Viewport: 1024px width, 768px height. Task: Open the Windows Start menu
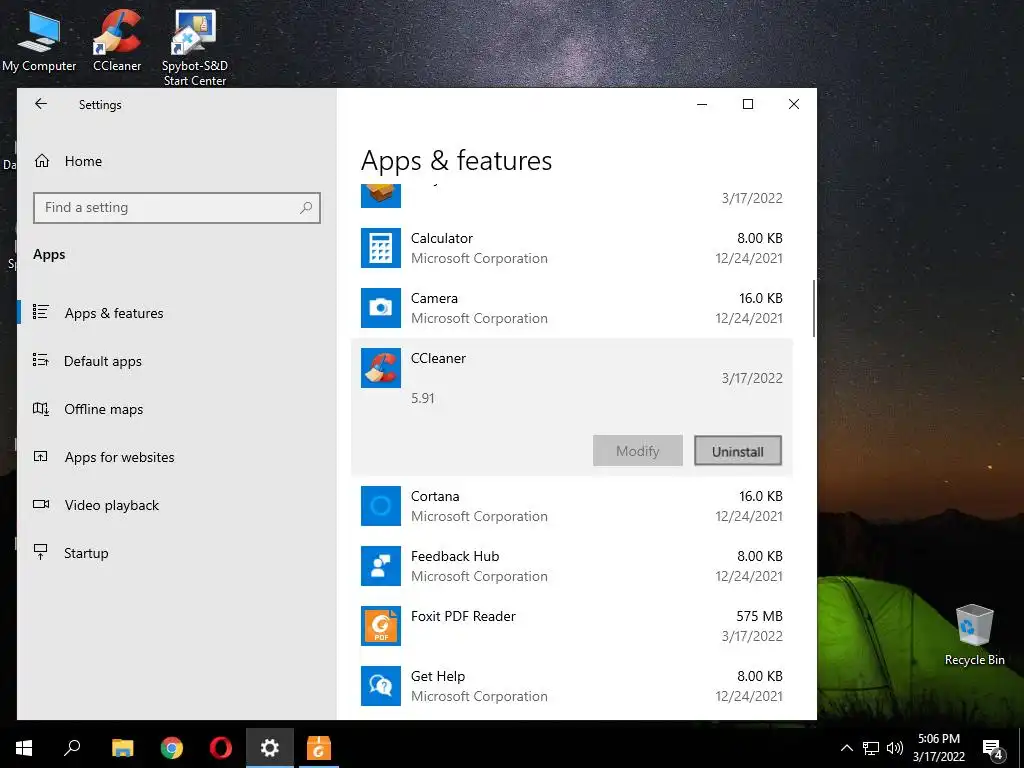coord(24,748)
